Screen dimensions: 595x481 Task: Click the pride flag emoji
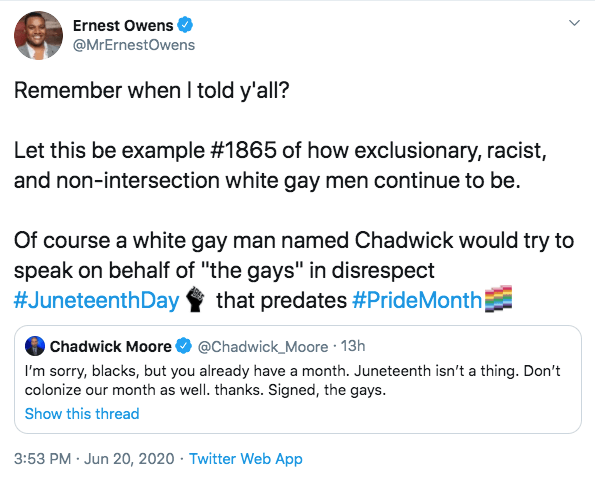[x=499, y=299]
